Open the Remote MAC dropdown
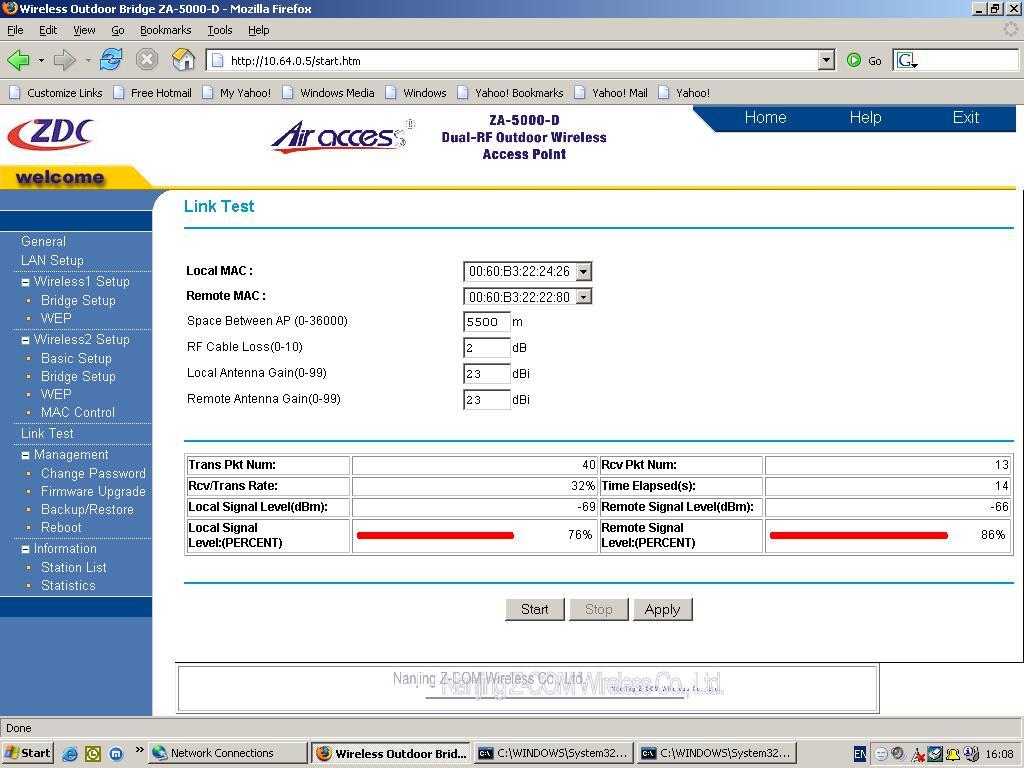 pyautogui.click(x=584, y=297)
